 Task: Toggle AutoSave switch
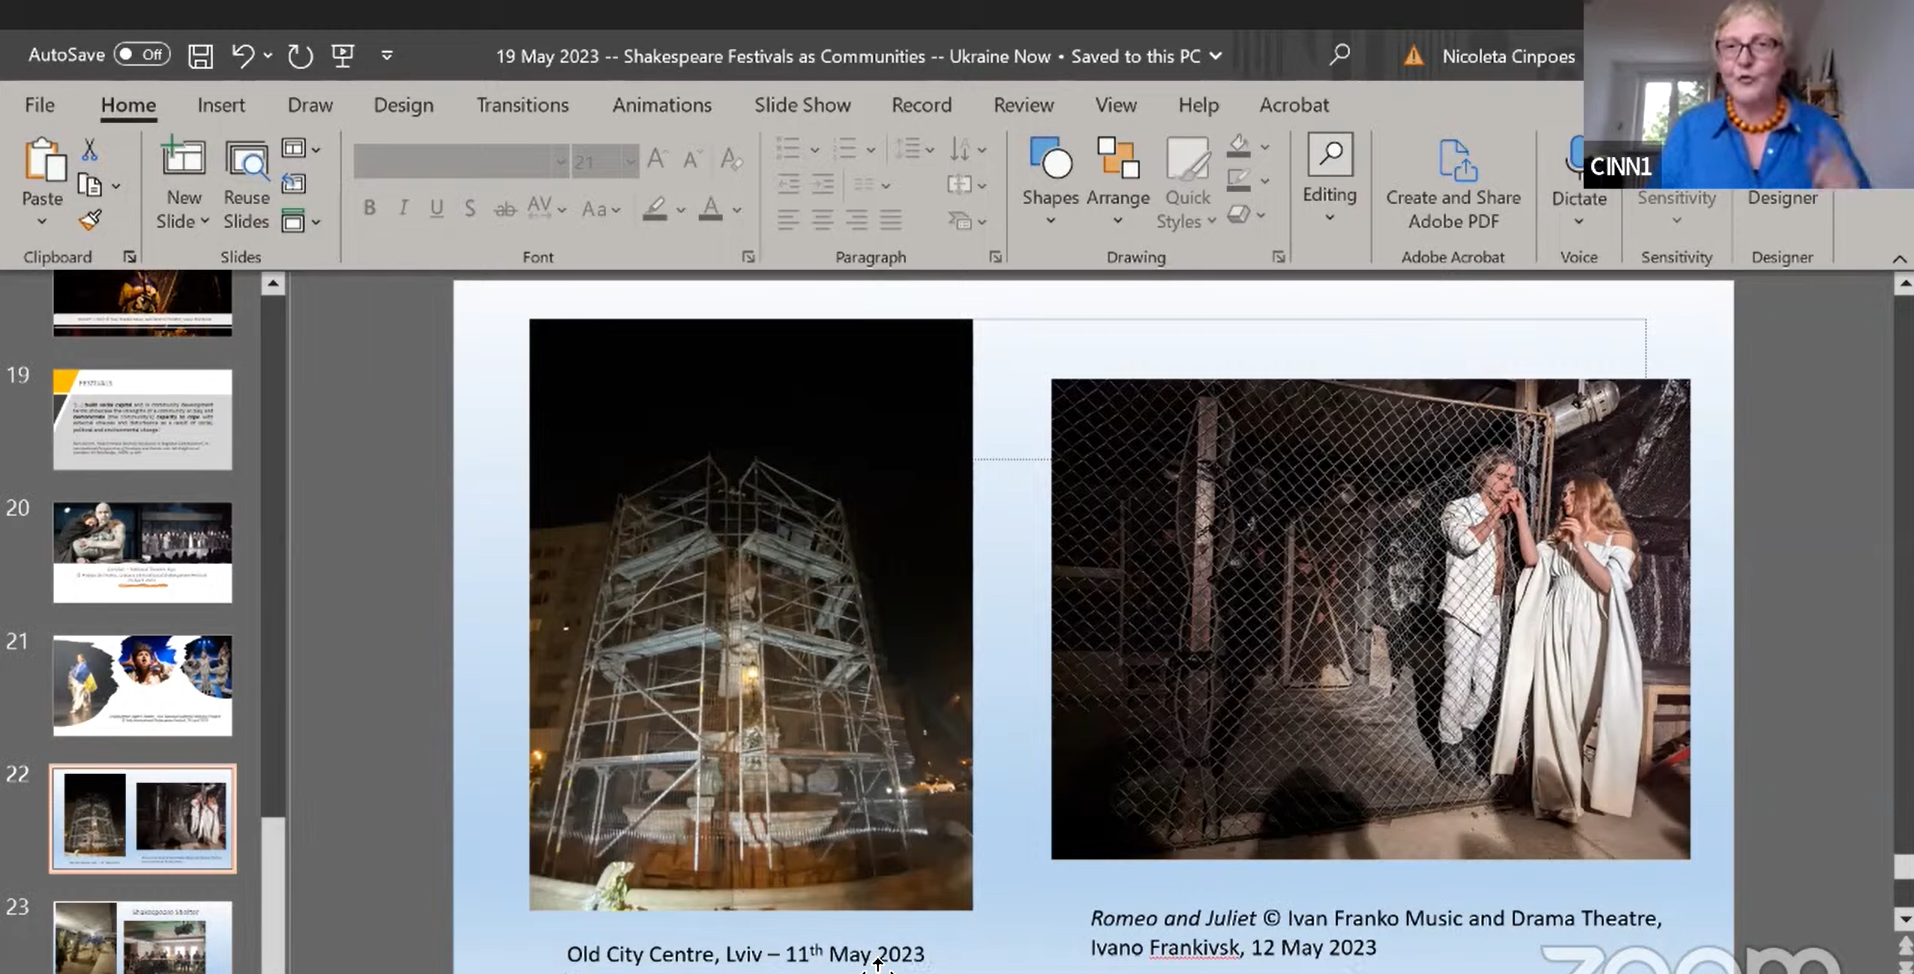[x=142, y=54]
